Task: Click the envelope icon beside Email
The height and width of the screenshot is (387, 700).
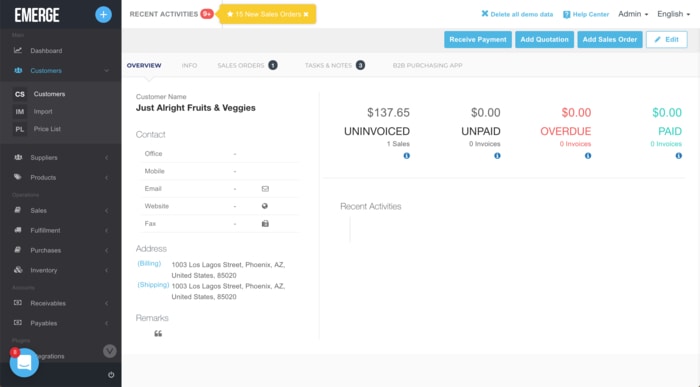Action: [x=265, y=189]
